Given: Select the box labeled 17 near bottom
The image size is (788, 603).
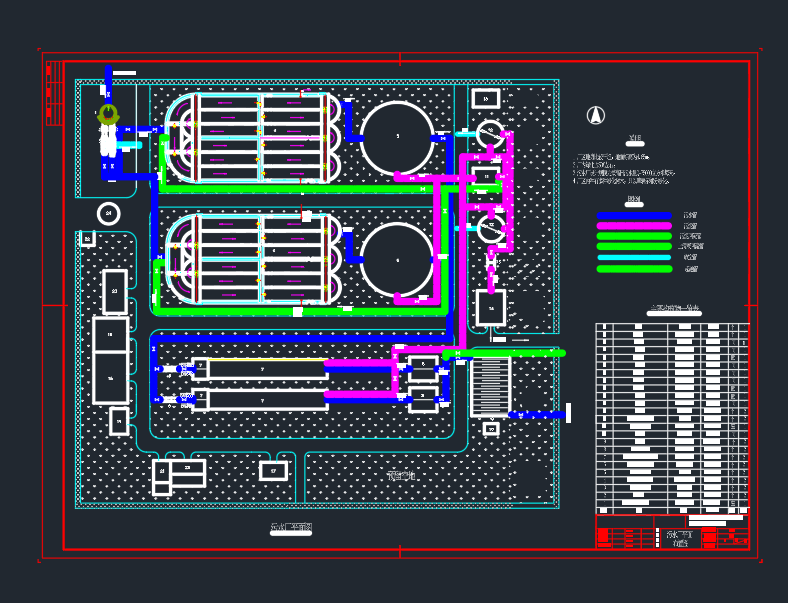Looking at the screenshot, I should (x=273, y=471).
